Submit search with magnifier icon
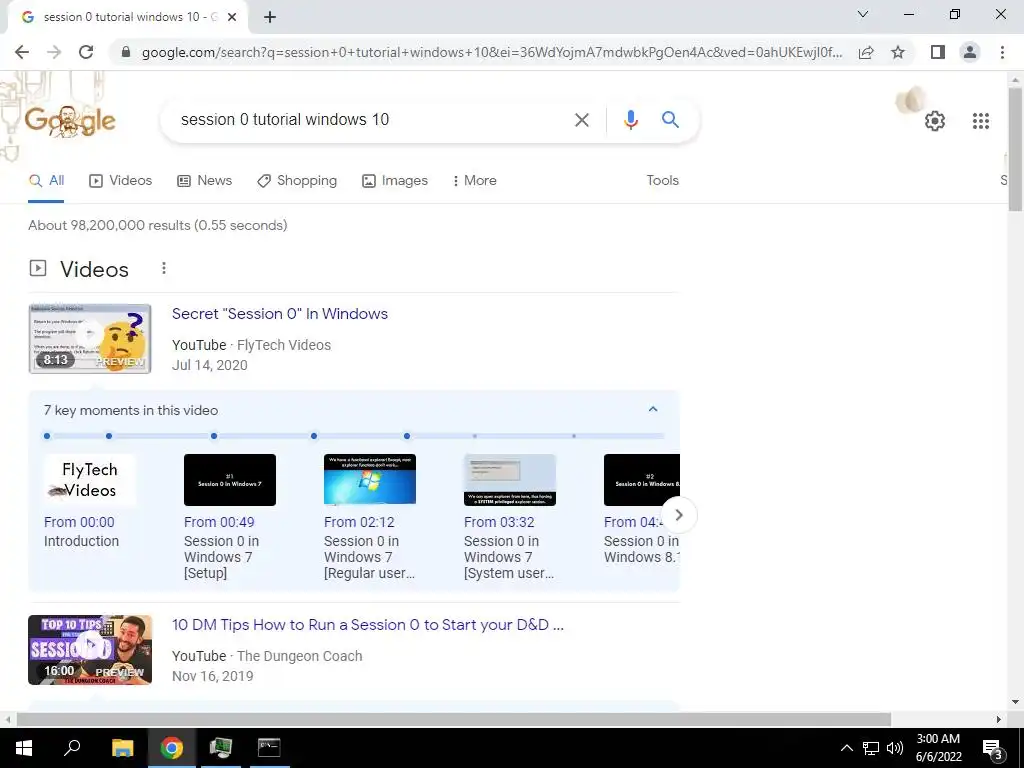 click(670, 120)
